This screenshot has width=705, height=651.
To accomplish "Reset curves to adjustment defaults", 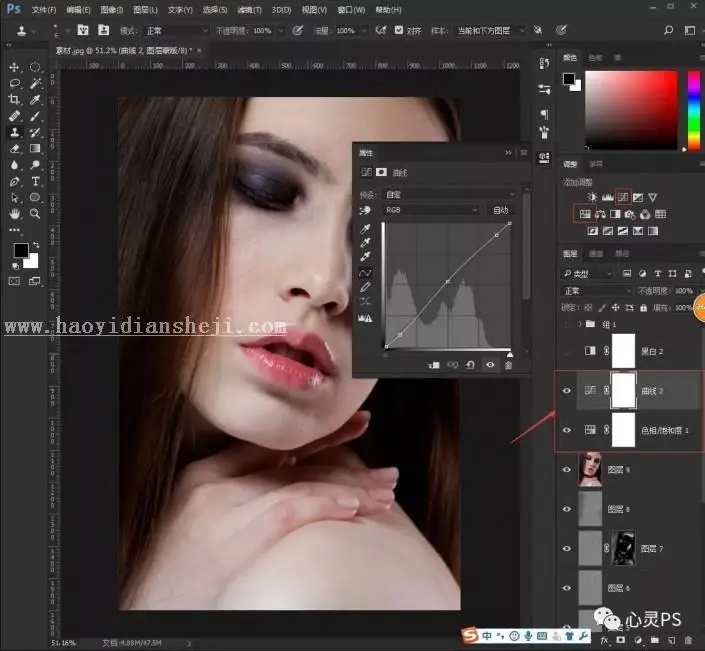I will pos(470,365).
